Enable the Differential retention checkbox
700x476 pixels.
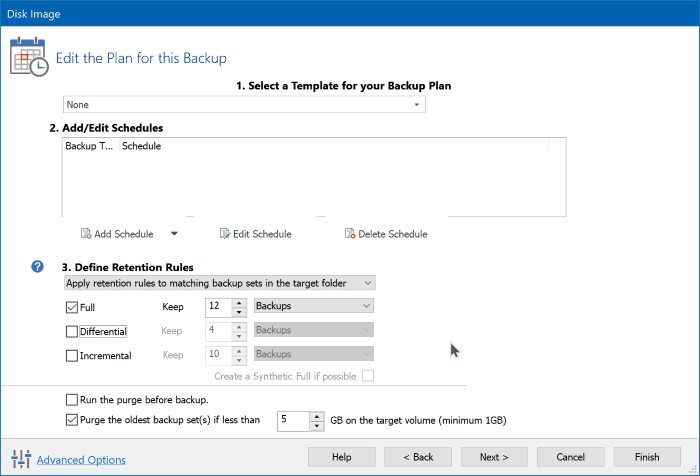click(x=71, y=331)
